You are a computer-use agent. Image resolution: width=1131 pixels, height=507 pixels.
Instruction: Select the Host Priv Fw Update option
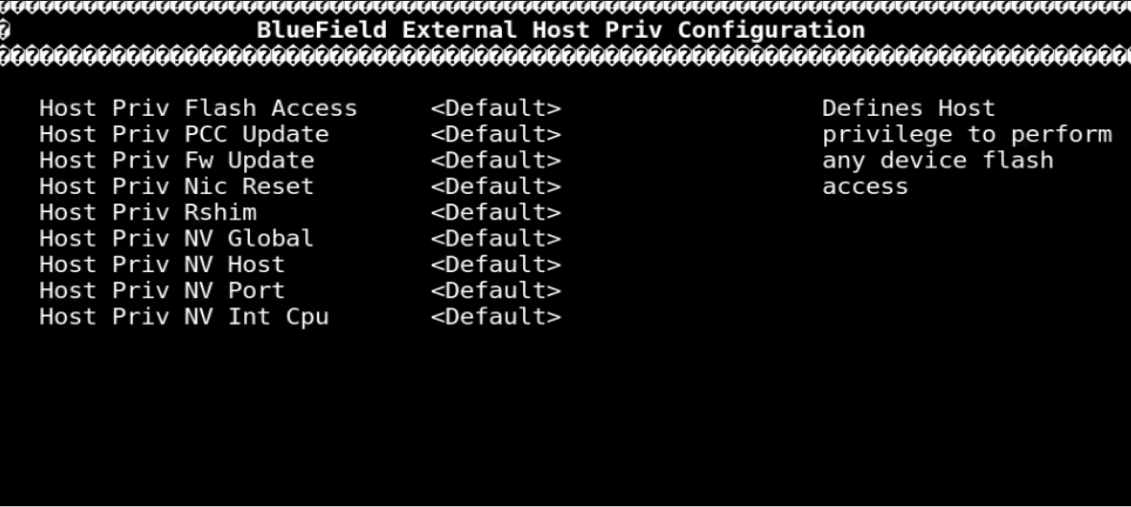click(x=176, y=160)
